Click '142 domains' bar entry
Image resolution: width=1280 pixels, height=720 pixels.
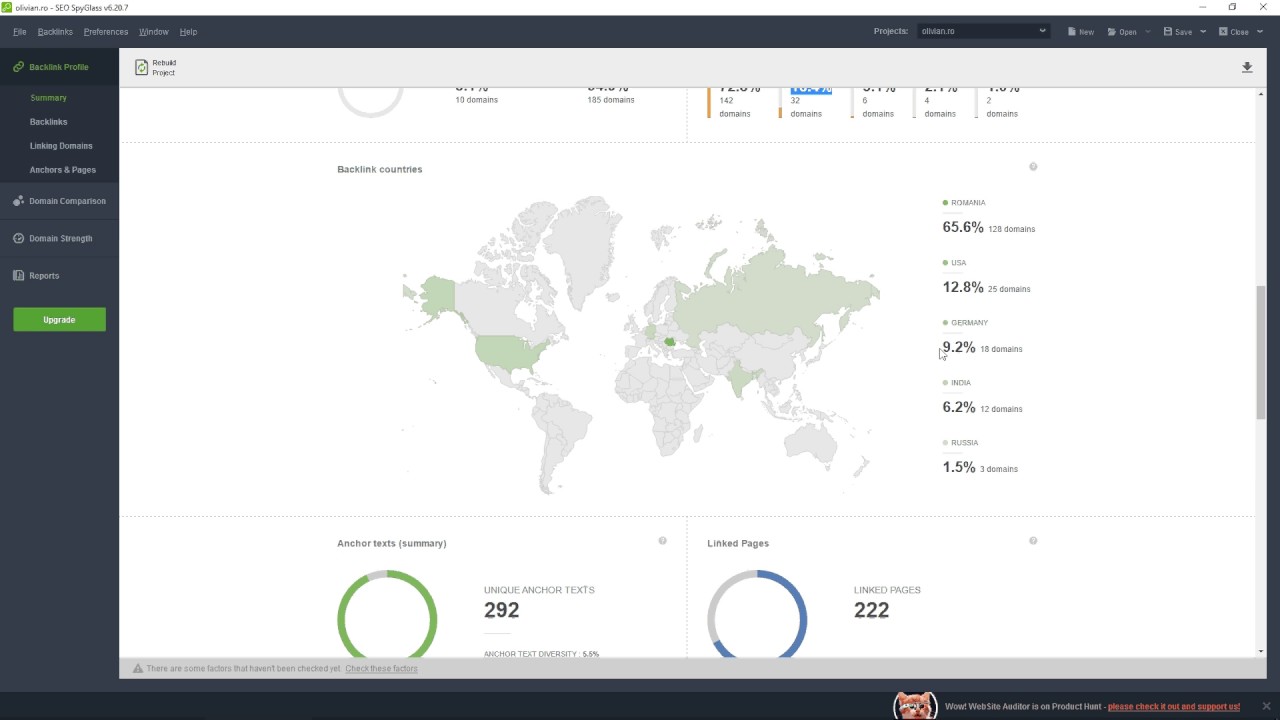734,107
